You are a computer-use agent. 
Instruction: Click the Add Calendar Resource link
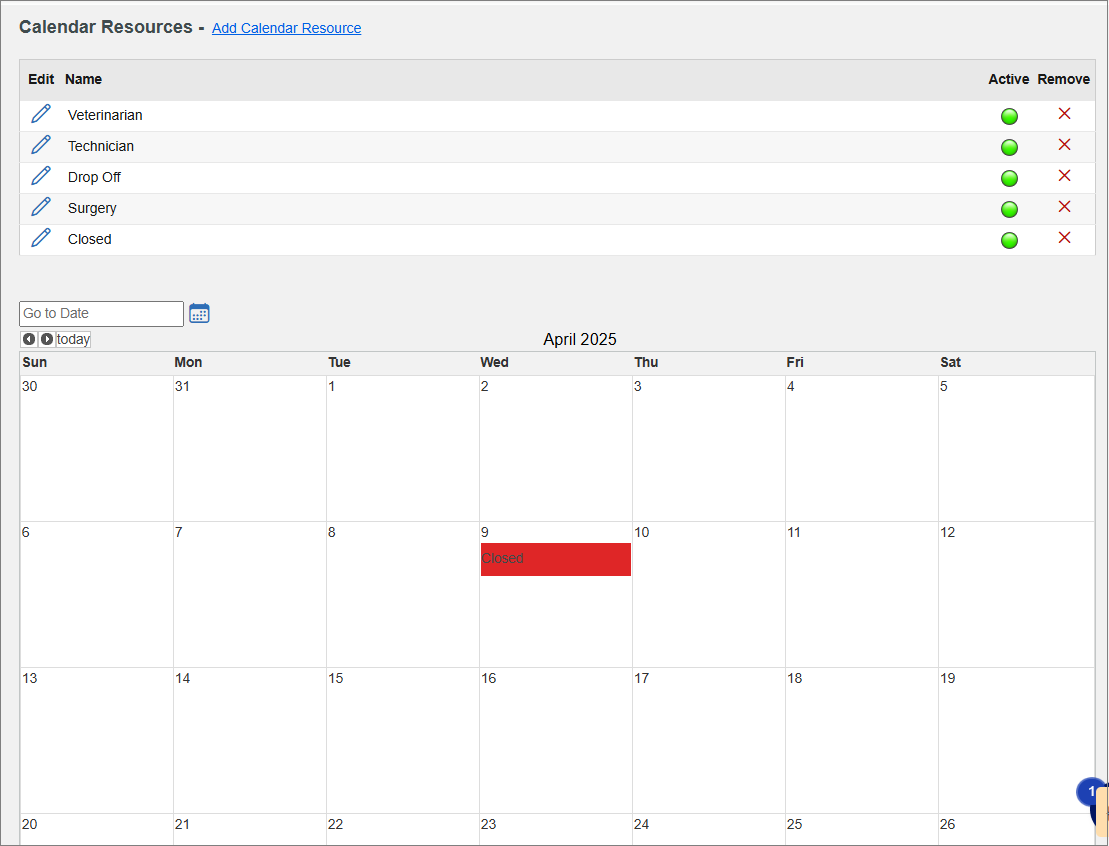tap(286, 28)
